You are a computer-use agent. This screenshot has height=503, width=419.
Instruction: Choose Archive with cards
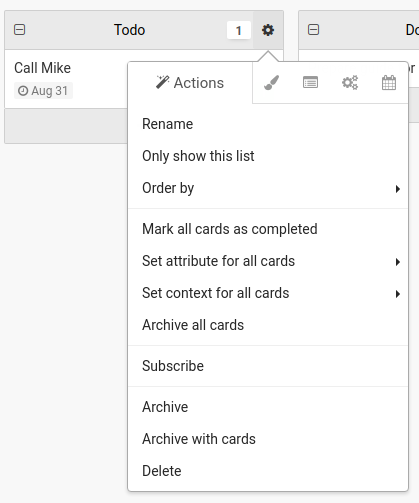pos(268,439)
